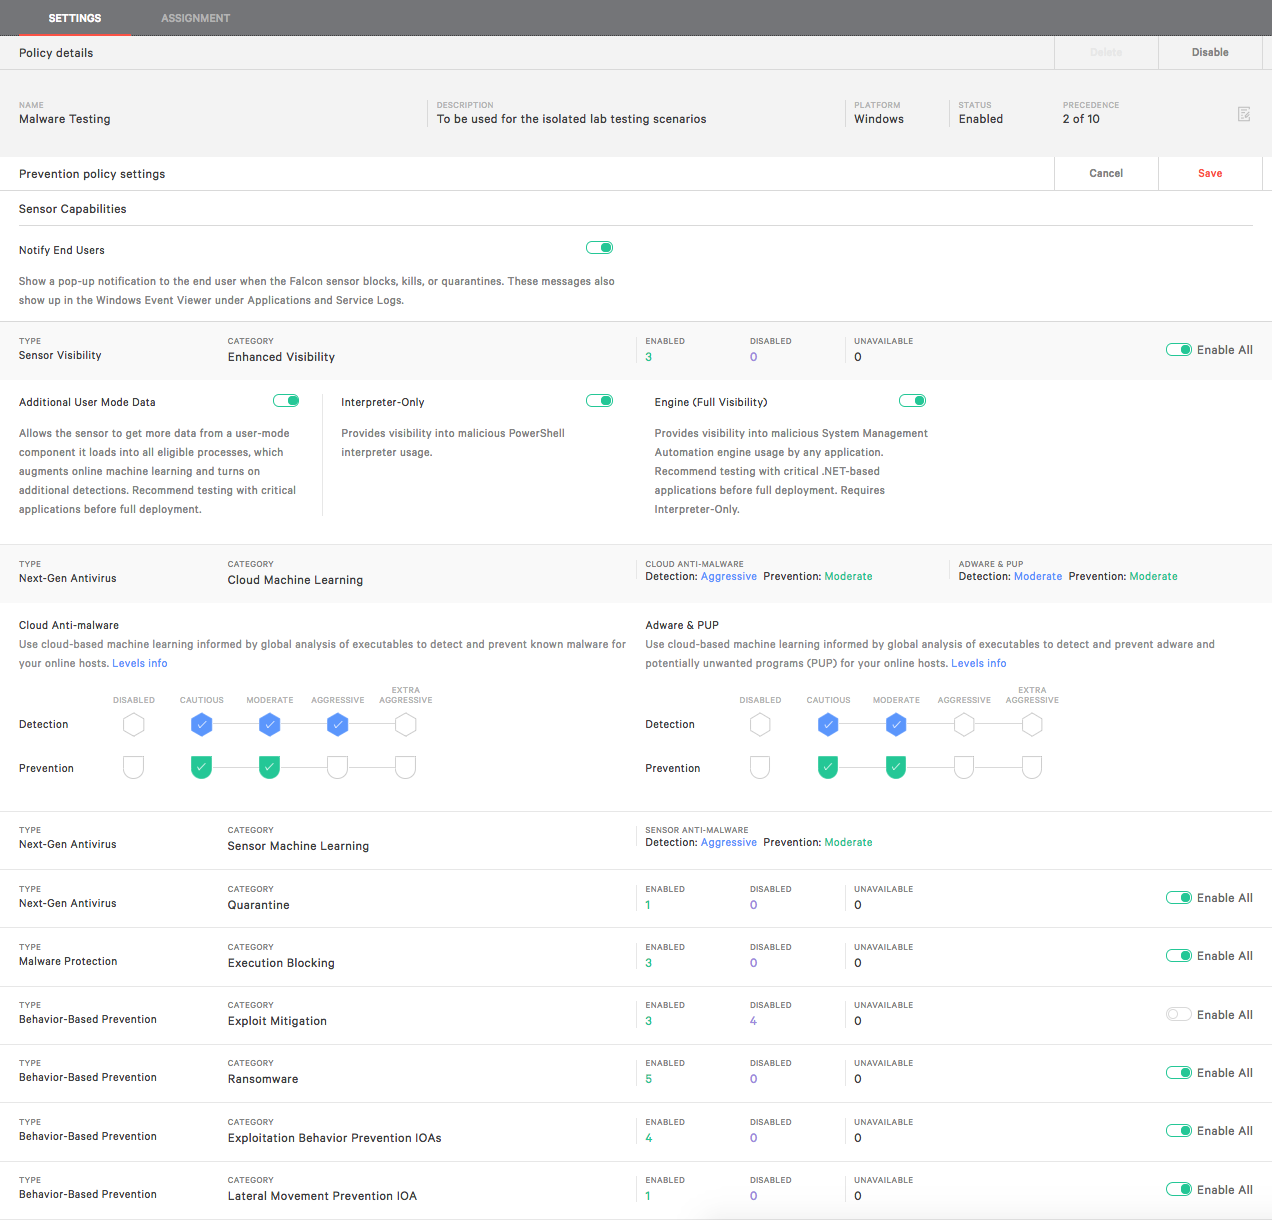Toggle Engine (Full Visibility) switch
This screenshot has height=1220, width=1272.
click(913, 401)
